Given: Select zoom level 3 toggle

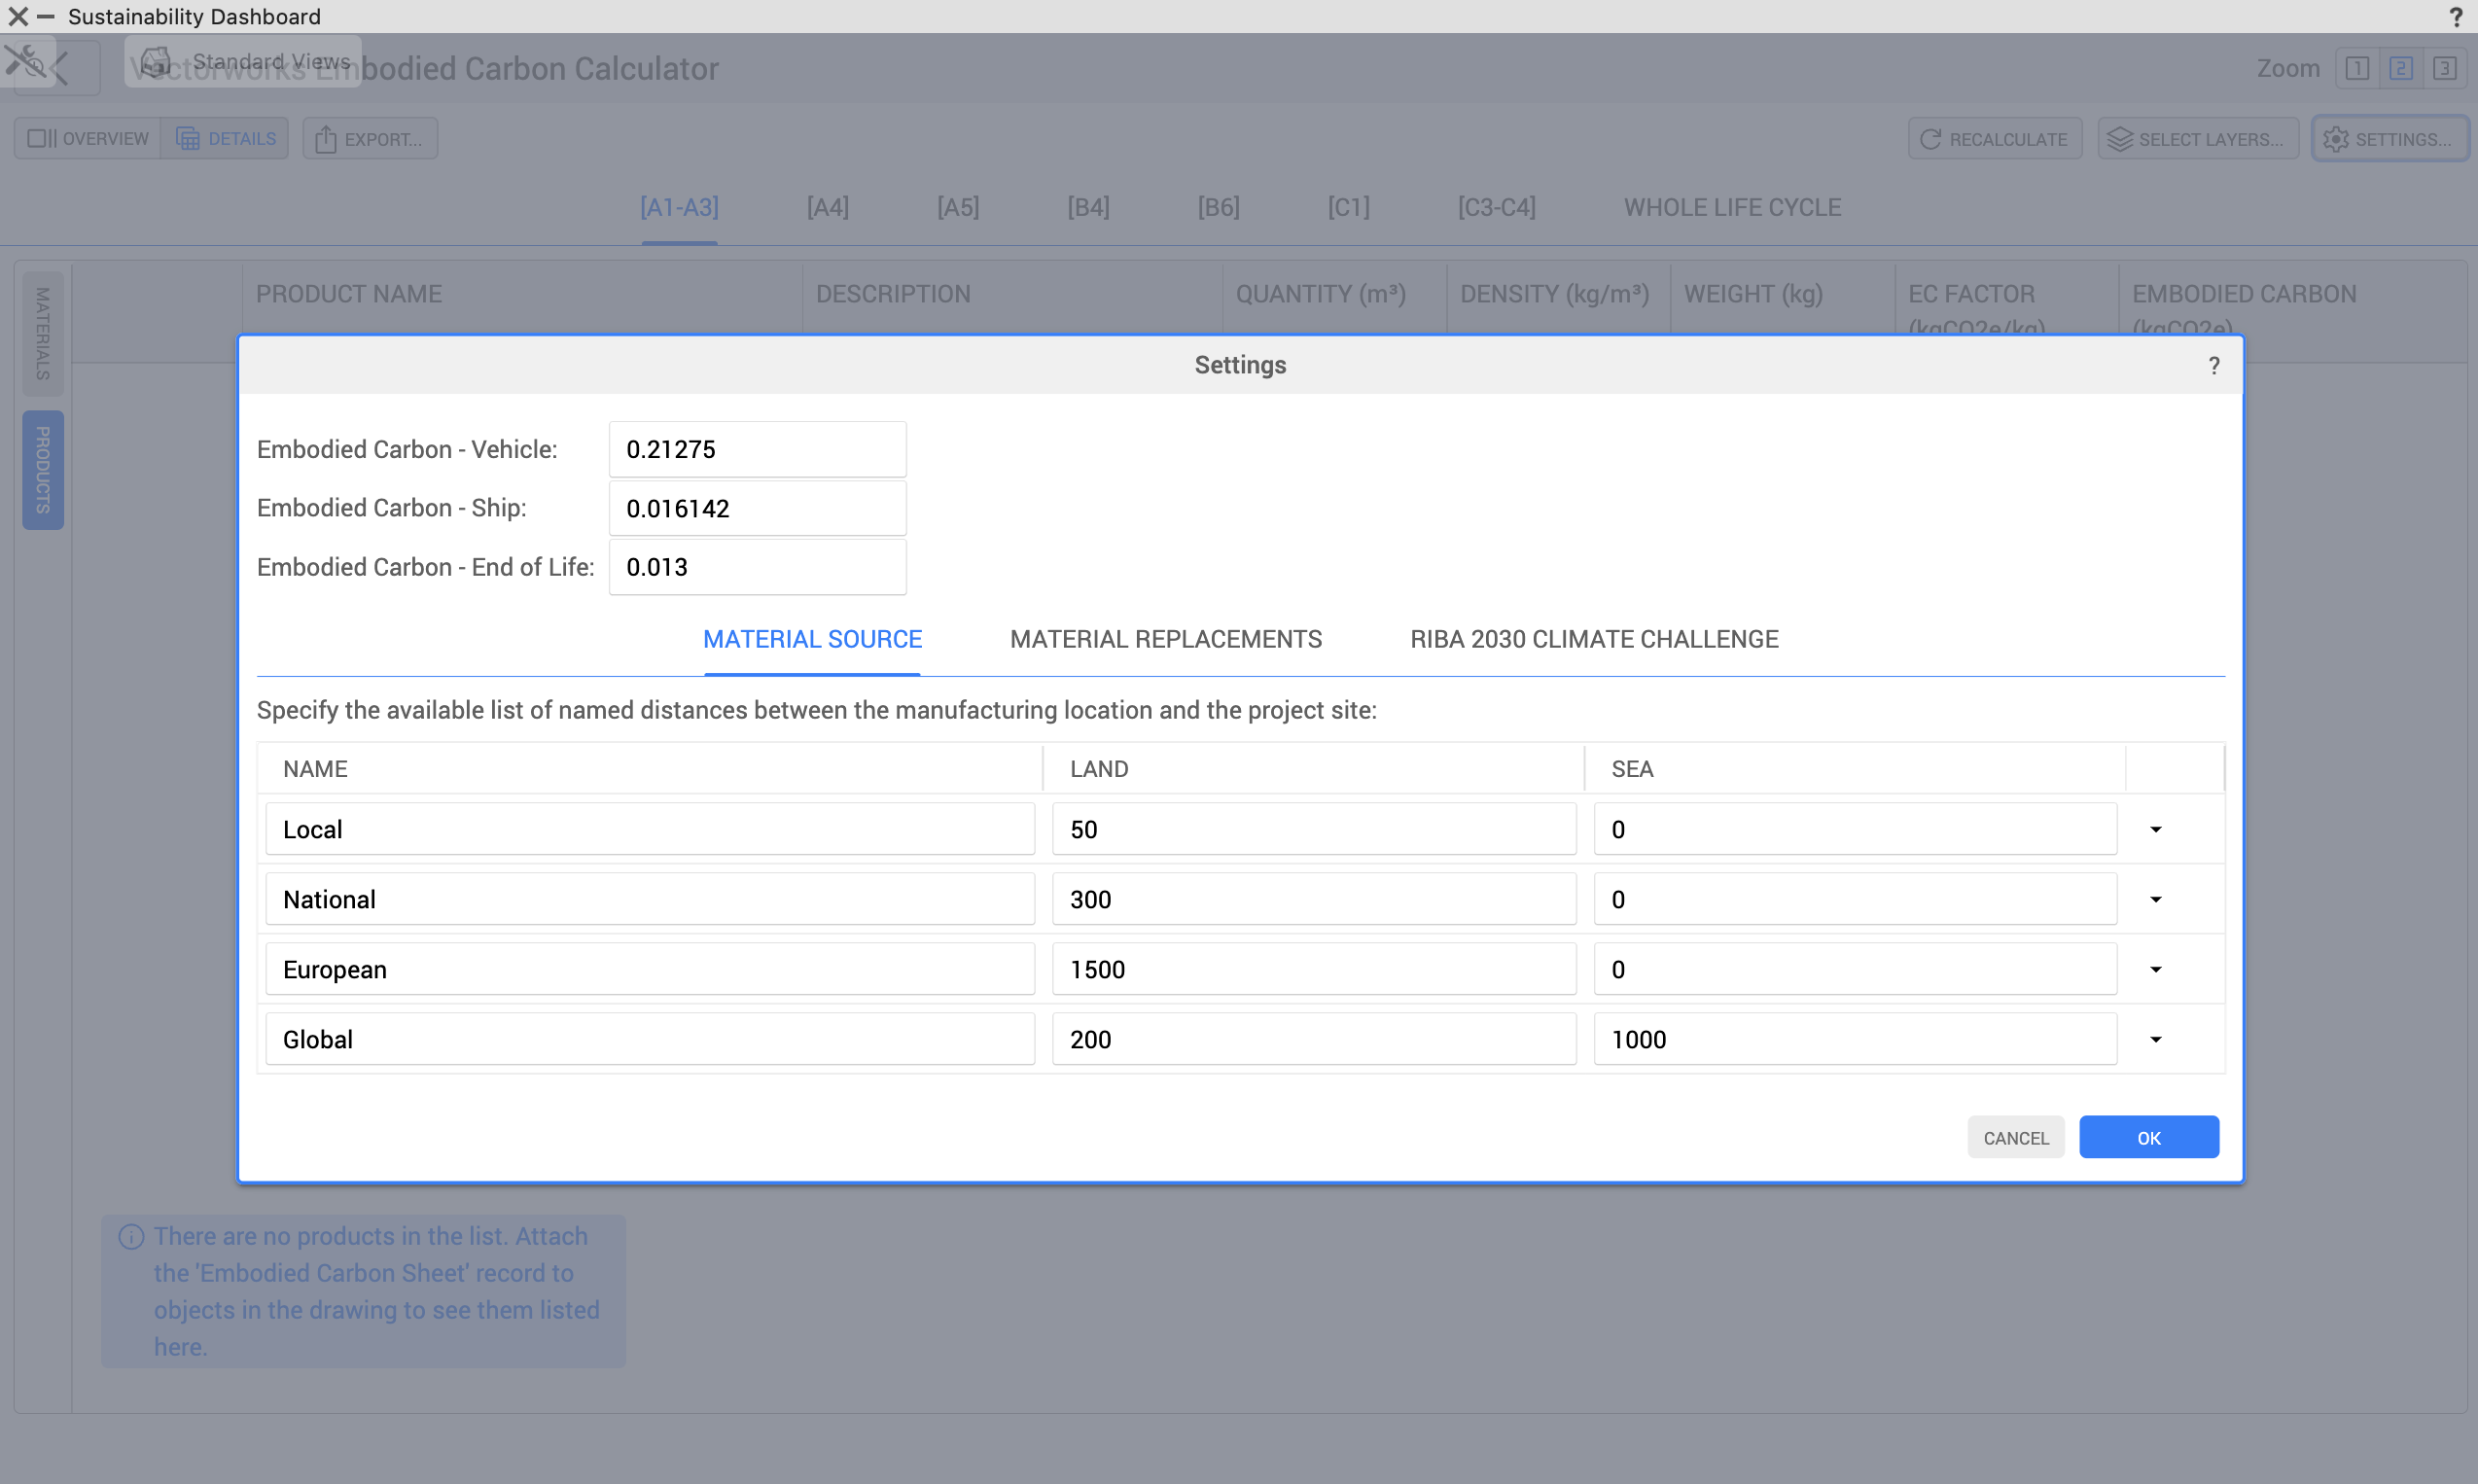Looking at the screenshot, I should pyautogui.click(x=2444, y=68).
